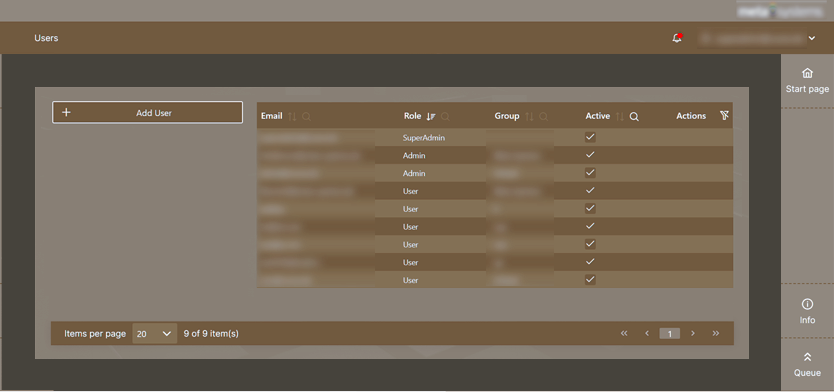This screenshot has height=392, width=834.
Task: Sort by the Role column sort icon
Action: coord(431,116)
